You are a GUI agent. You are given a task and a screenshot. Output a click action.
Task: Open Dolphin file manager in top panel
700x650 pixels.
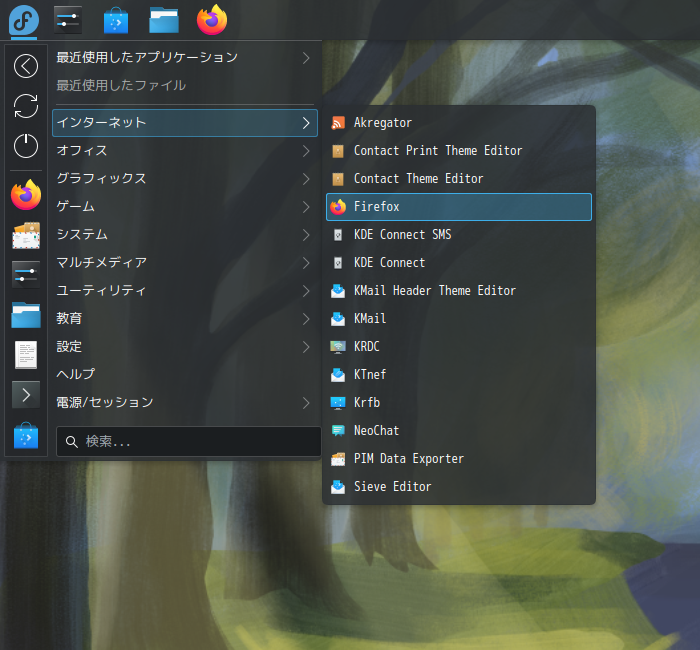[x=164, y=21]
